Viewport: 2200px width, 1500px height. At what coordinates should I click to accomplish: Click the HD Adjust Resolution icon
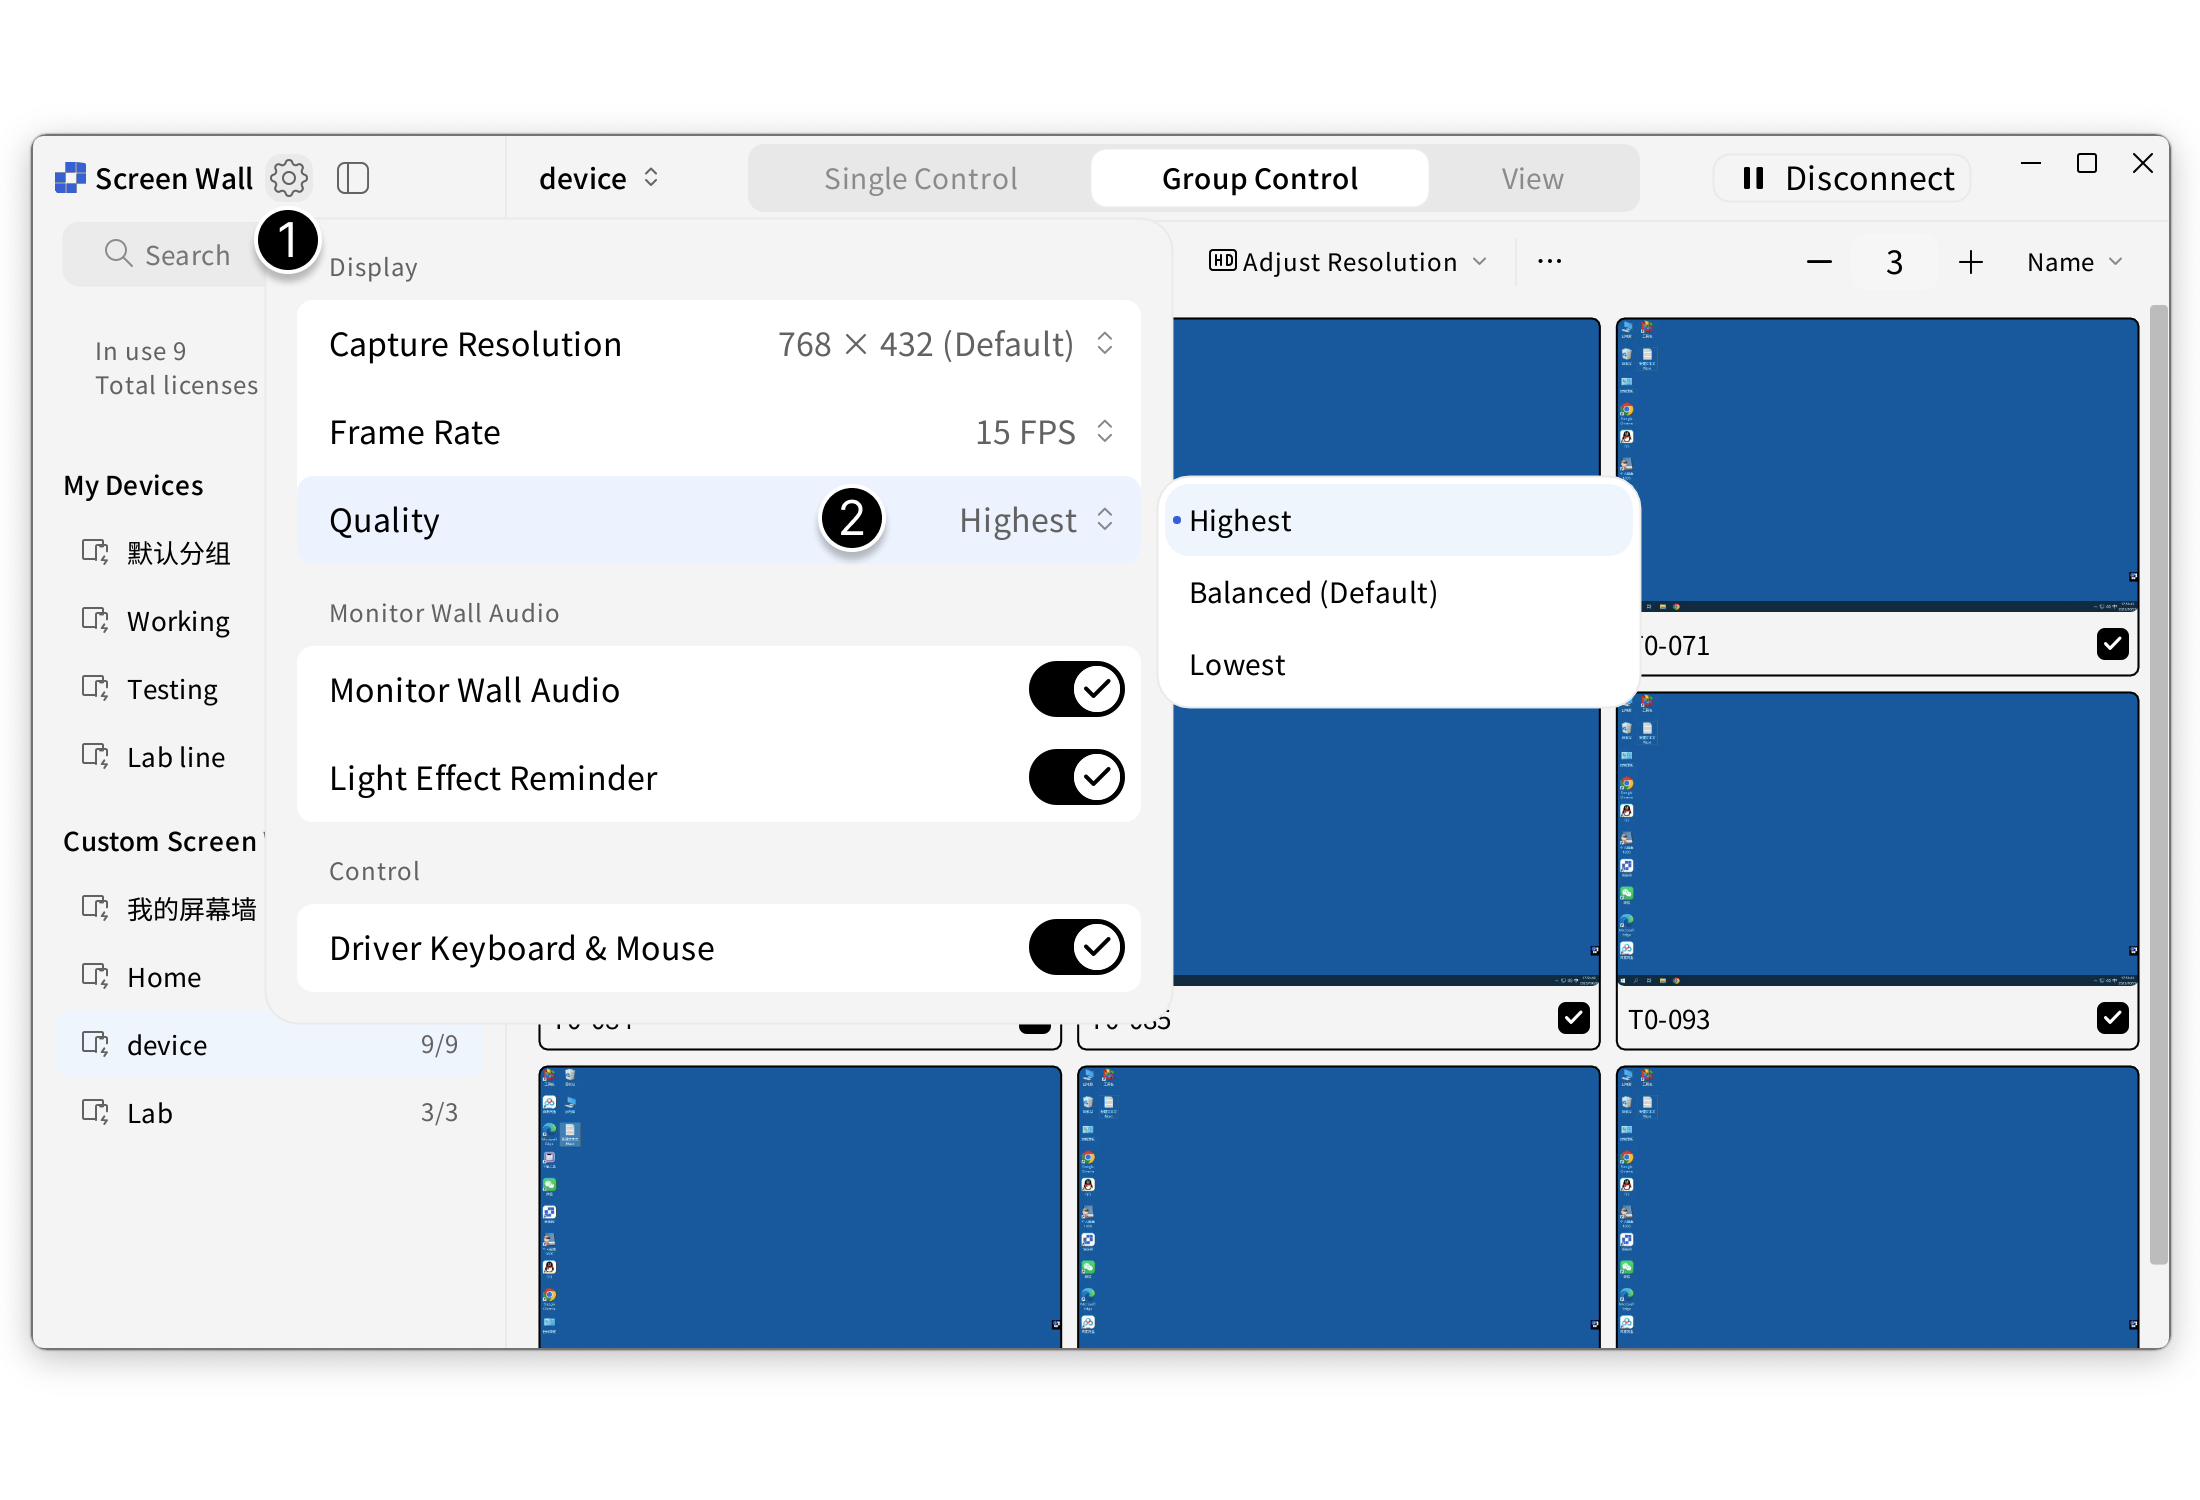pos(1222,261)
